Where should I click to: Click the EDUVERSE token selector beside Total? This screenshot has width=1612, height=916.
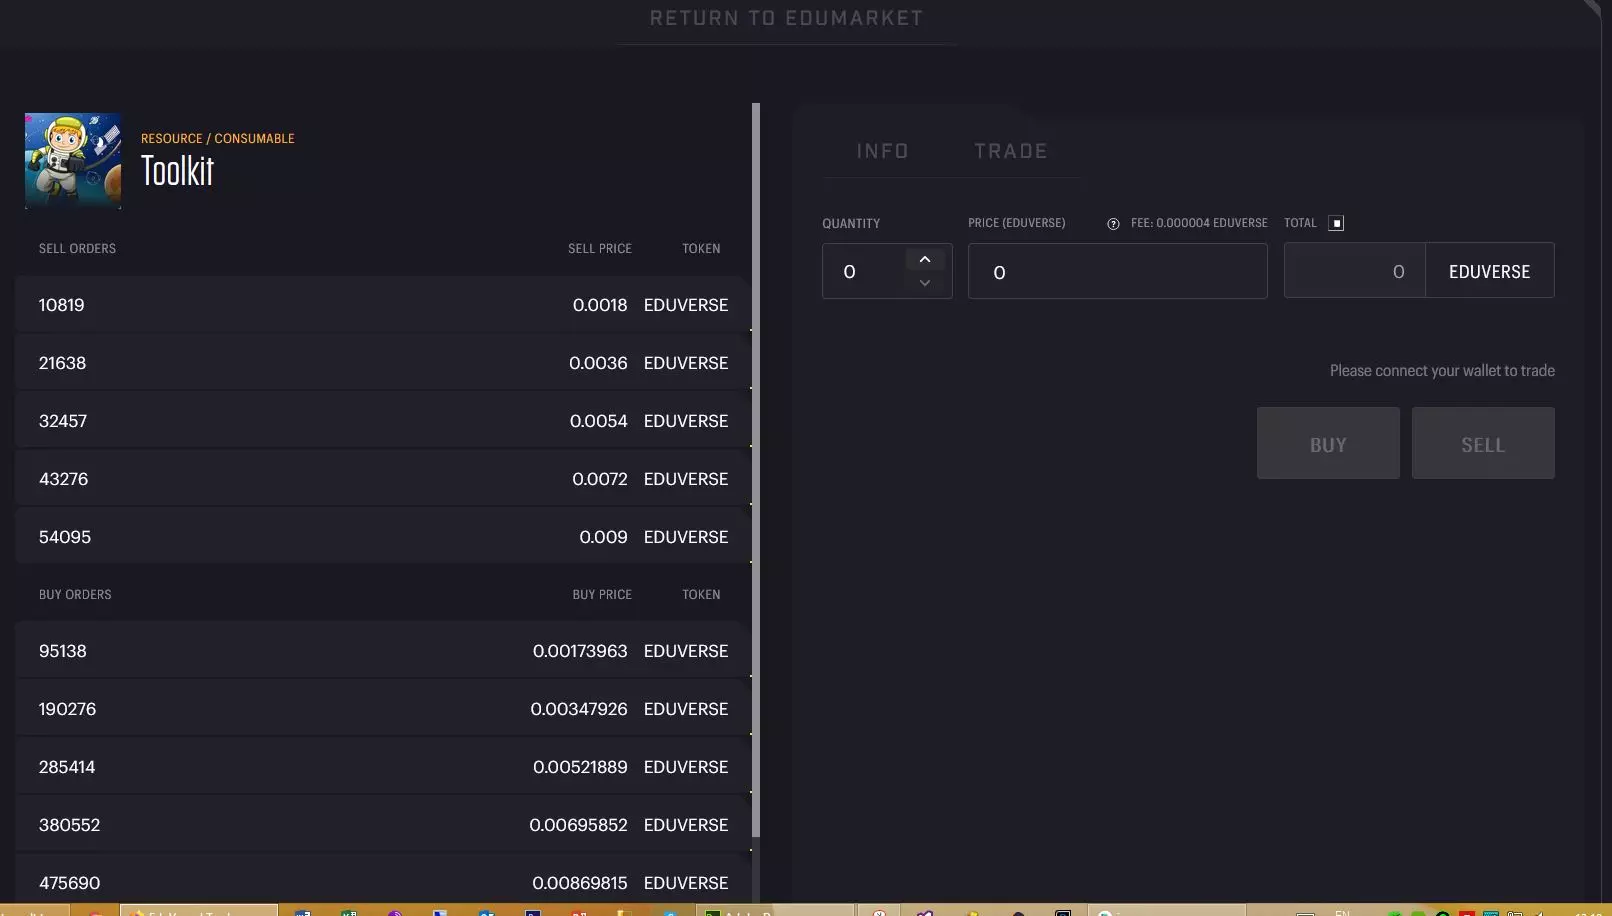1489,271
